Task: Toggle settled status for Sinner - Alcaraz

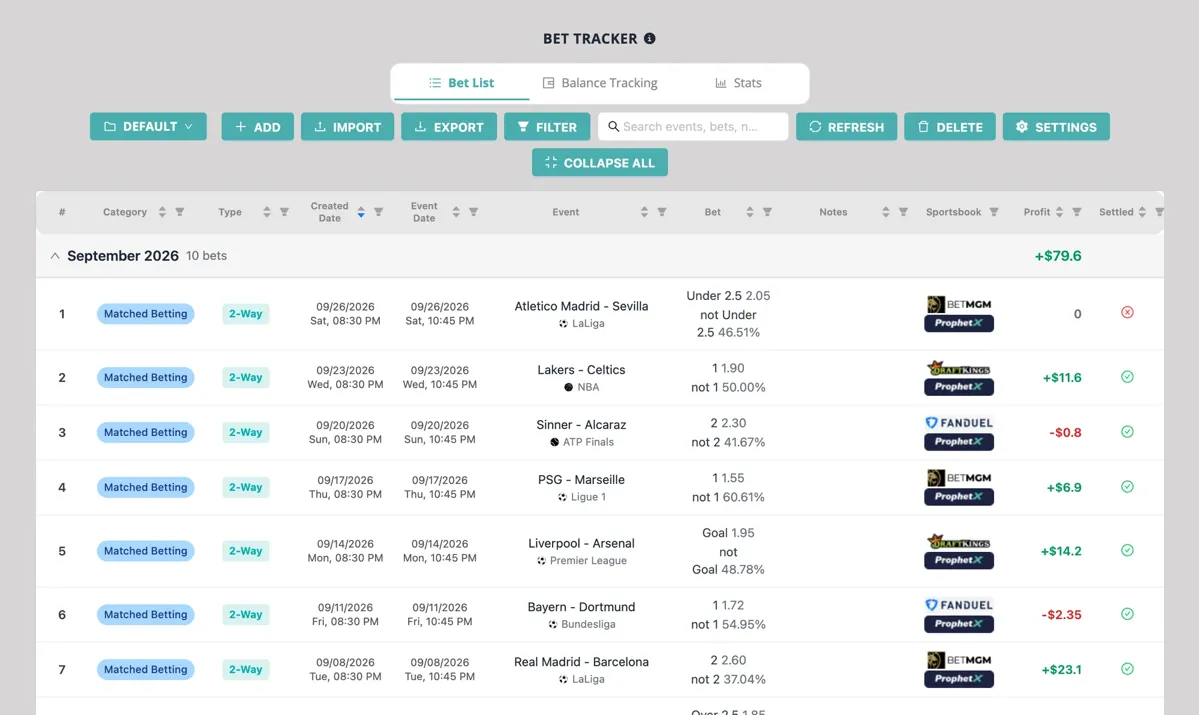Action: [x=1127, y=431]
